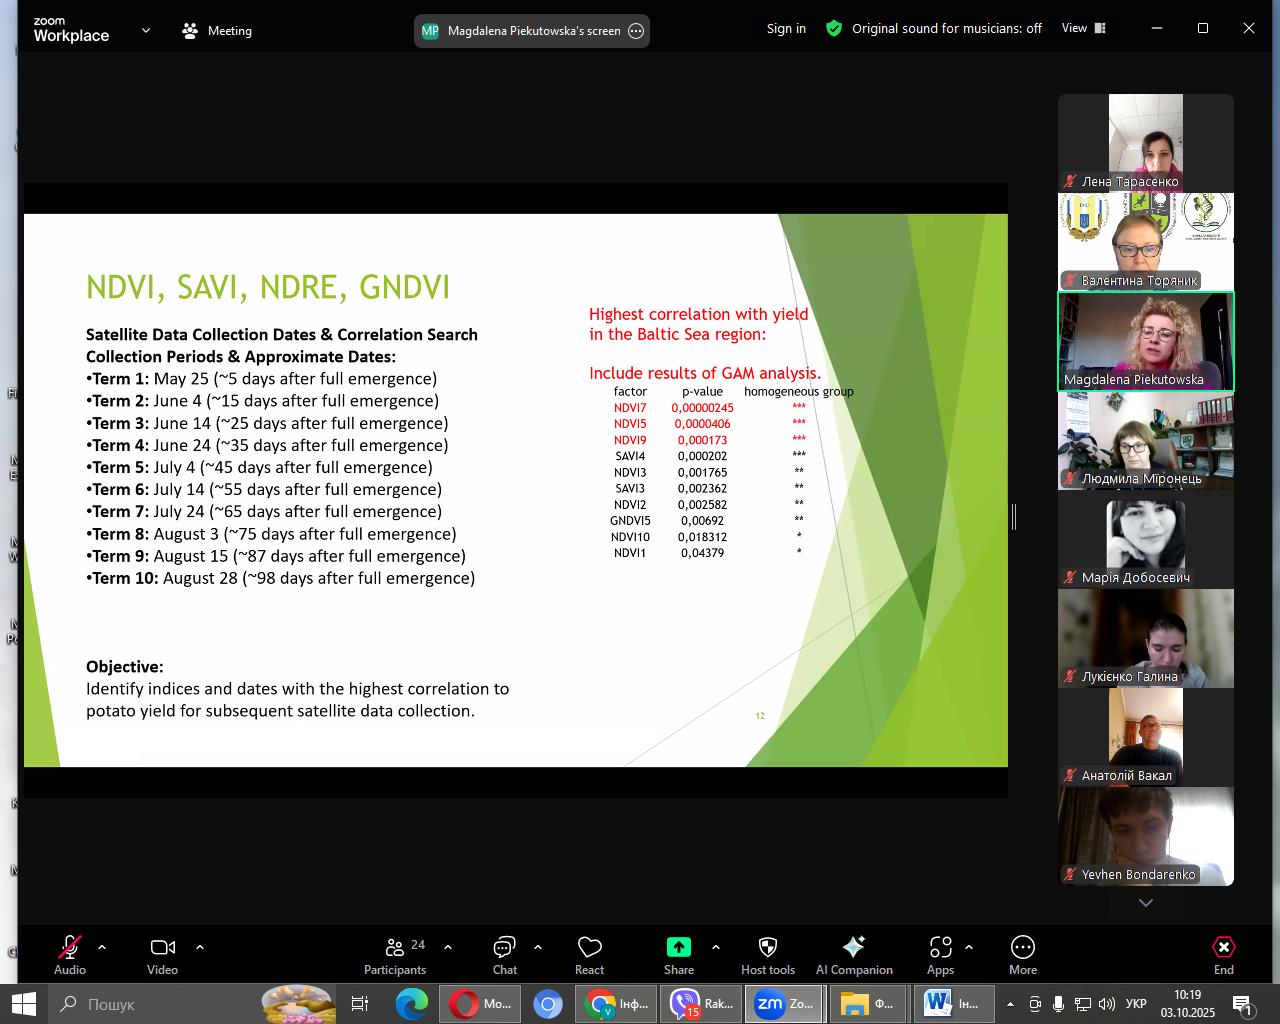Open the Zoom Workplace dropdown chevron
This screenshot has height=1024, width=1280.
pos(146,30)
